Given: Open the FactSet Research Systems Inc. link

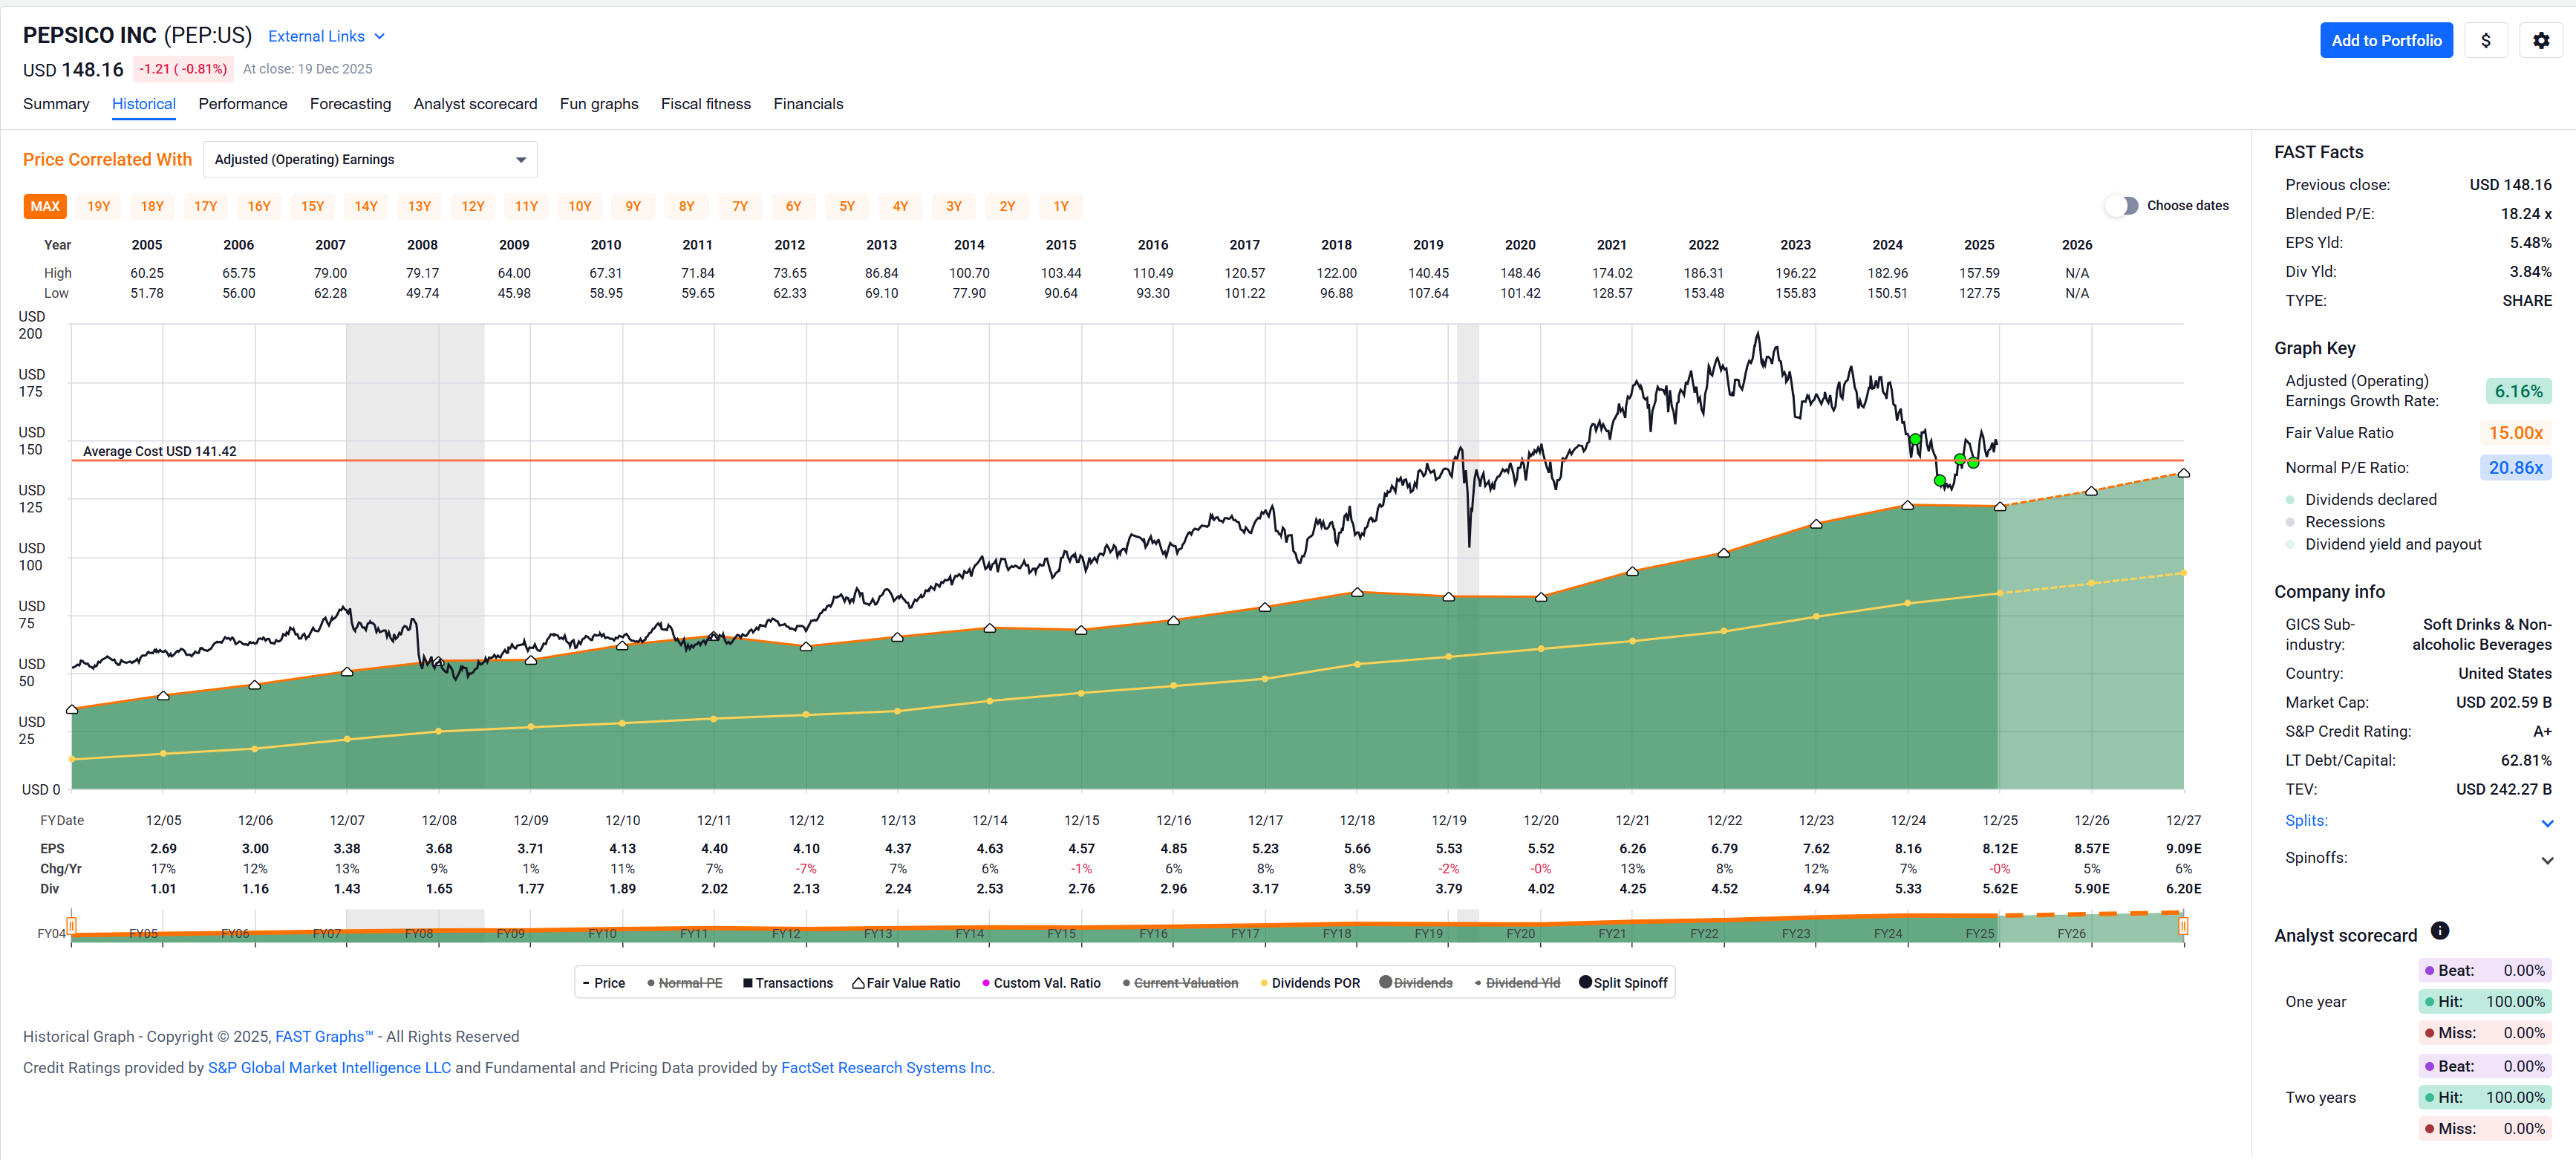Looking at the screenshot, I should click(x=886, y=1067).
